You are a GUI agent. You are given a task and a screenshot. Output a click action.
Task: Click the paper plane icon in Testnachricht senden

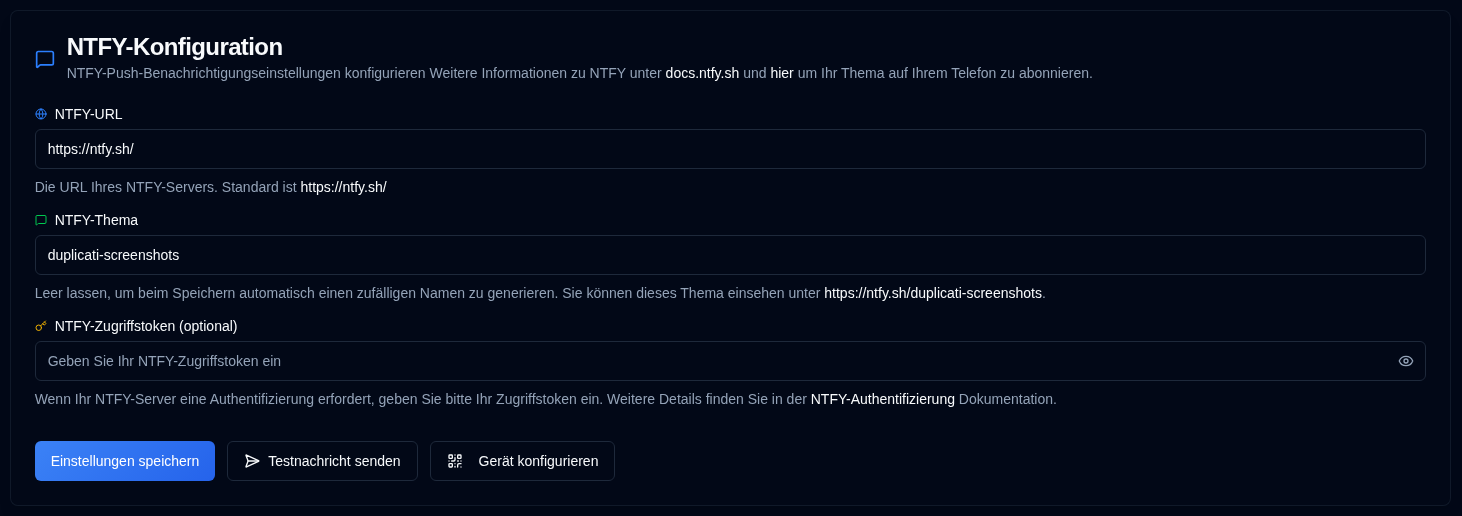tap(252, 461)
